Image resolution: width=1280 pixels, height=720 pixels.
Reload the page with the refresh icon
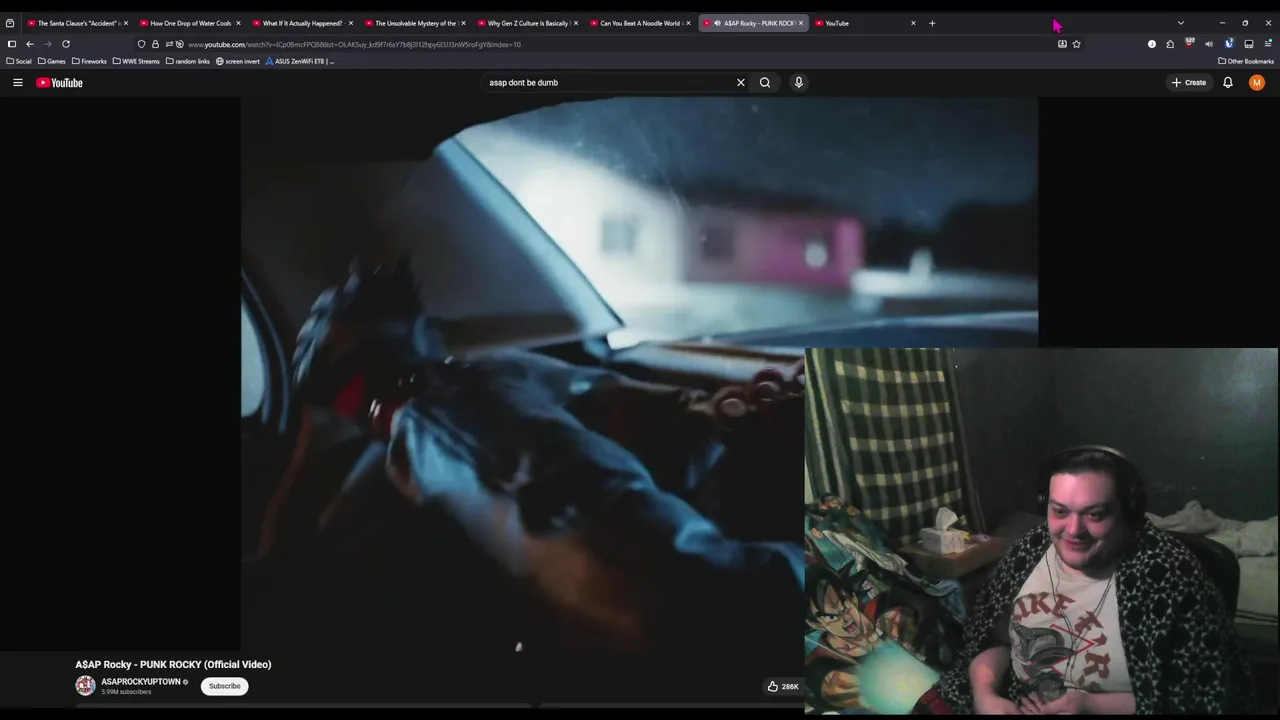66,44
